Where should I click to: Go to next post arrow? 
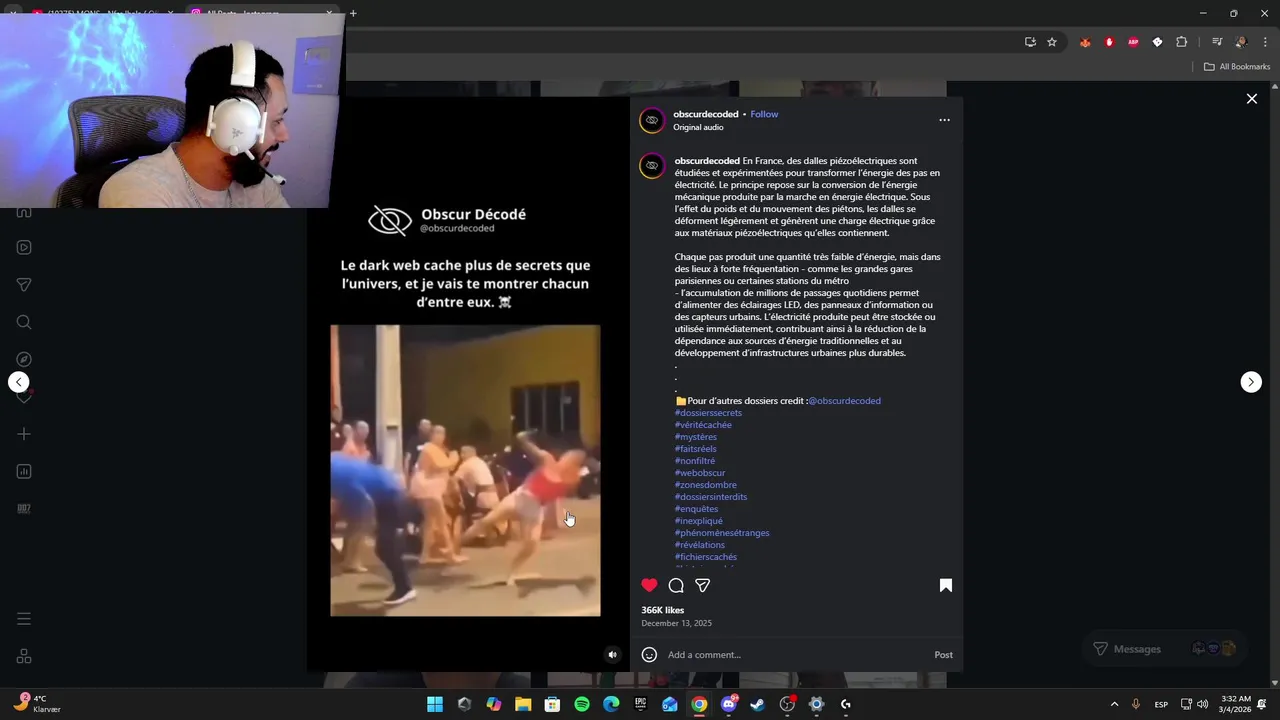point(1251,382)
